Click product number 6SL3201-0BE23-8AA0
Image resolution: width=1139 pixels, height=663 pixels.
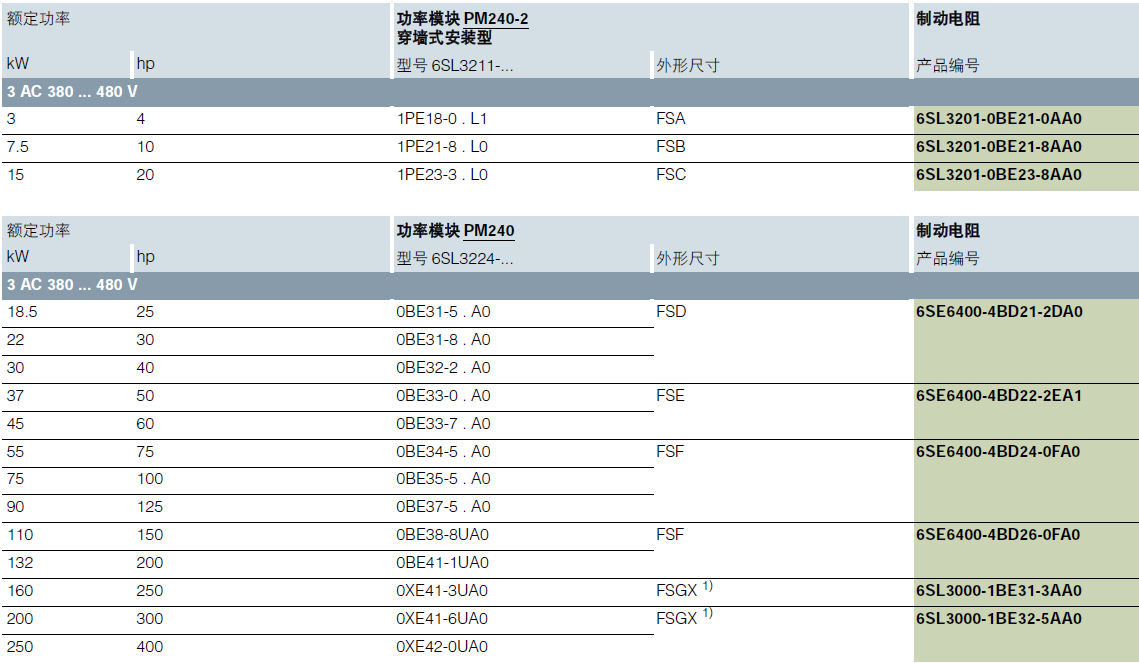(998, 175)
